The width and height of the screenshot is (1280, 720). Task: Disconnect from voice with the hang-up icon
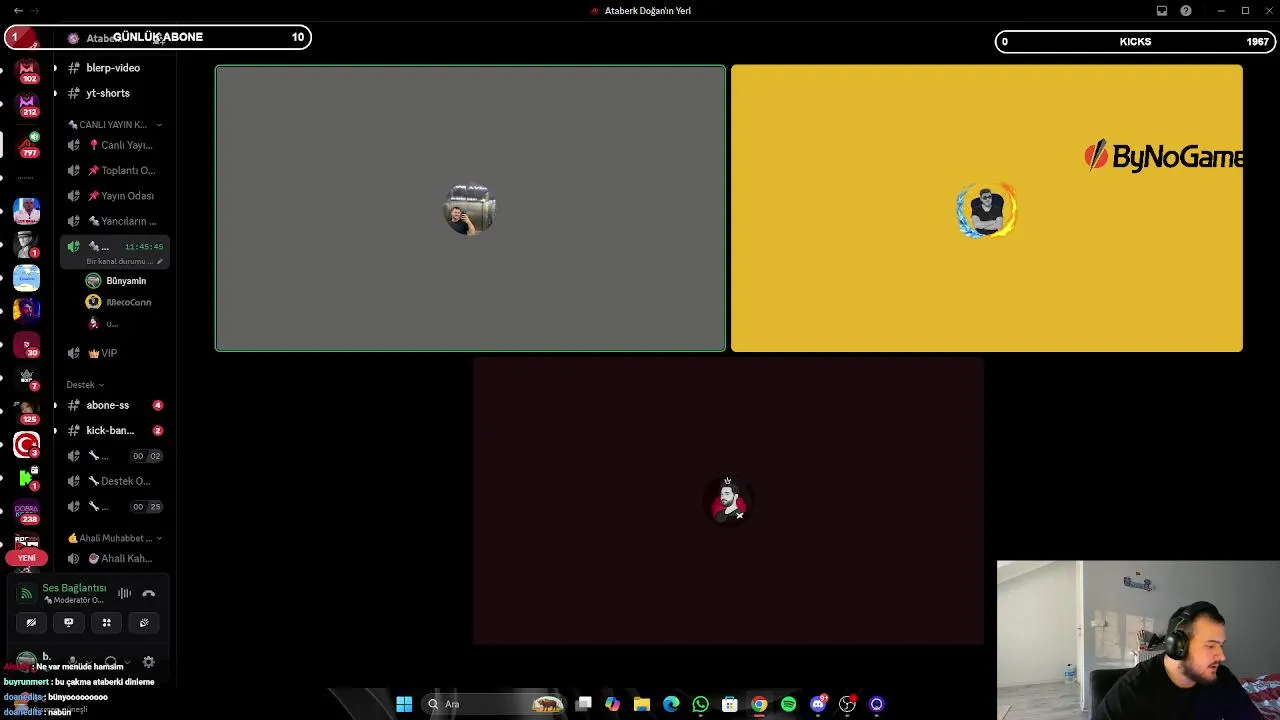(148, 593)
